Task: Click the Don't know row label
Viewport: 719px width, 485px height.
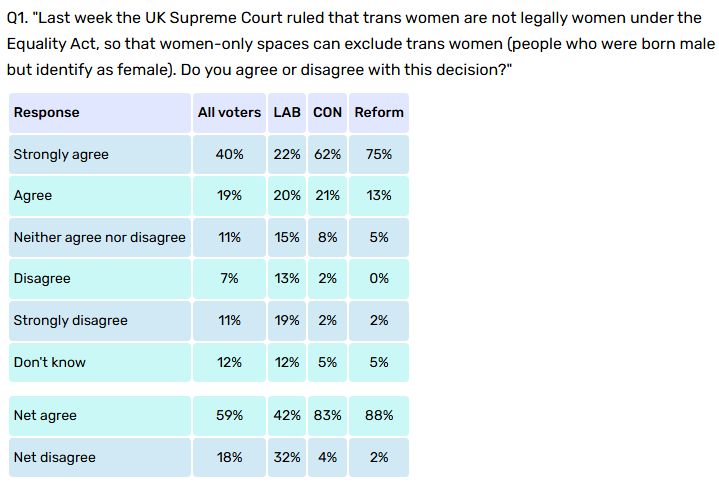Action: [50, 363]
